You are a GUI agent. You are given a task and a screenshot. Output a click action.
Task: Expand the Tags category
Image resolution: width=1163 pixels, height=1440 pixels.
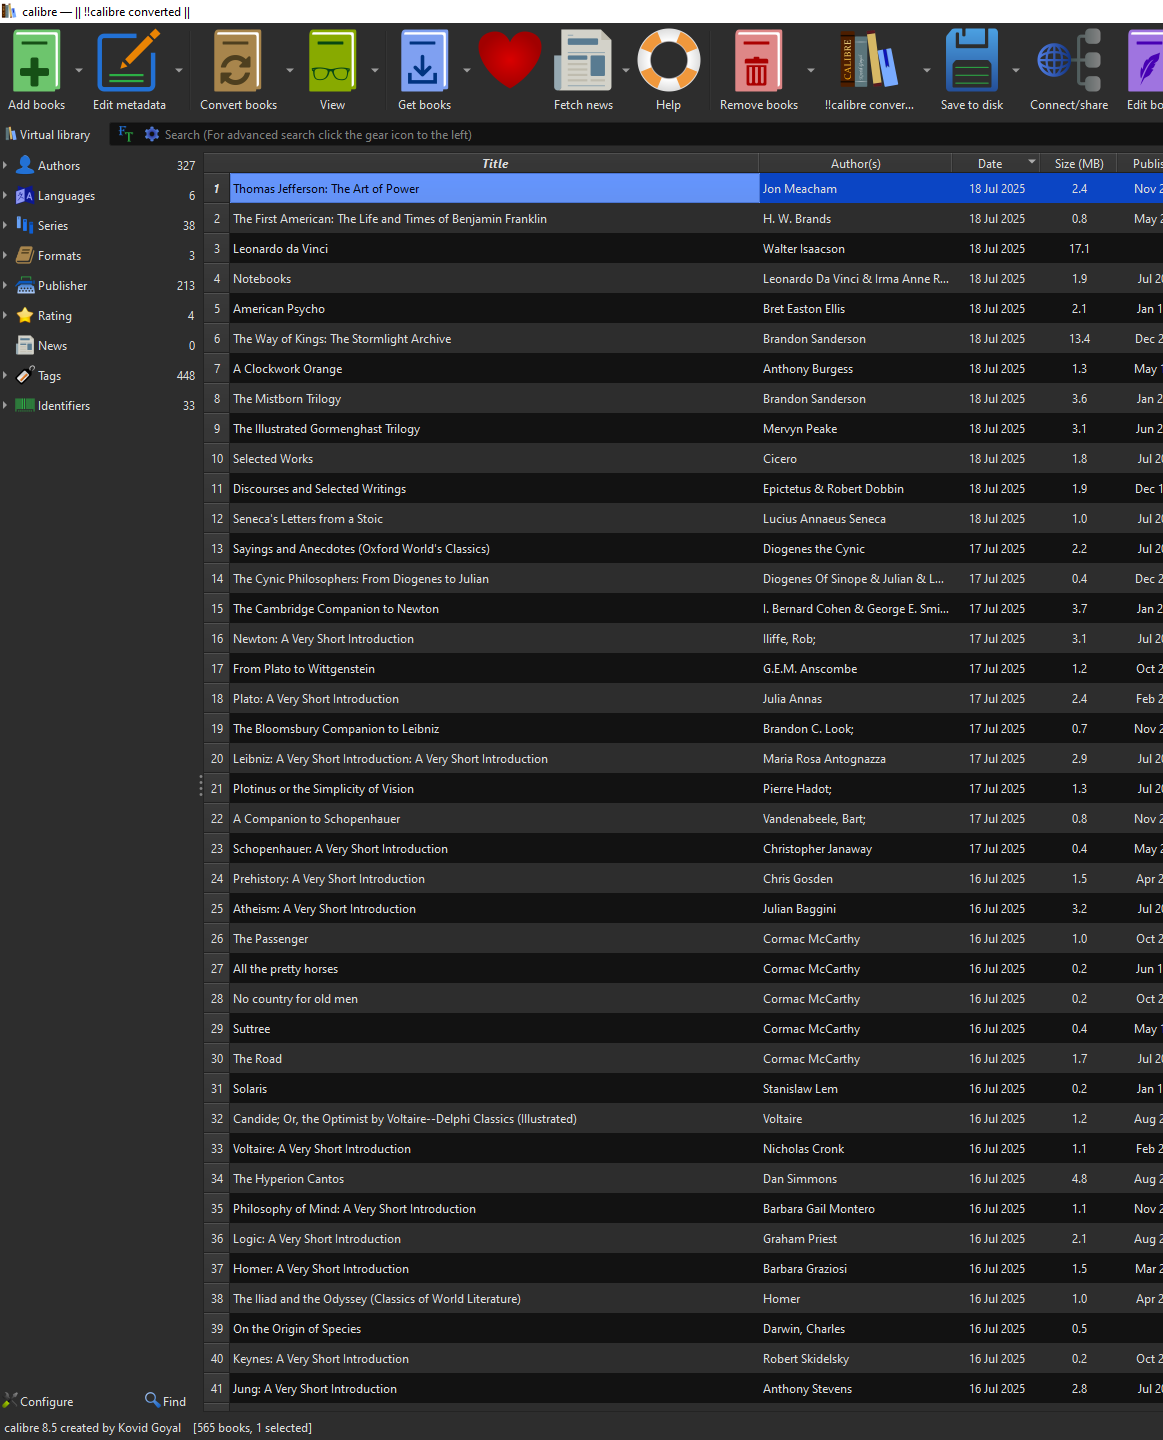[x=5, y=375]
